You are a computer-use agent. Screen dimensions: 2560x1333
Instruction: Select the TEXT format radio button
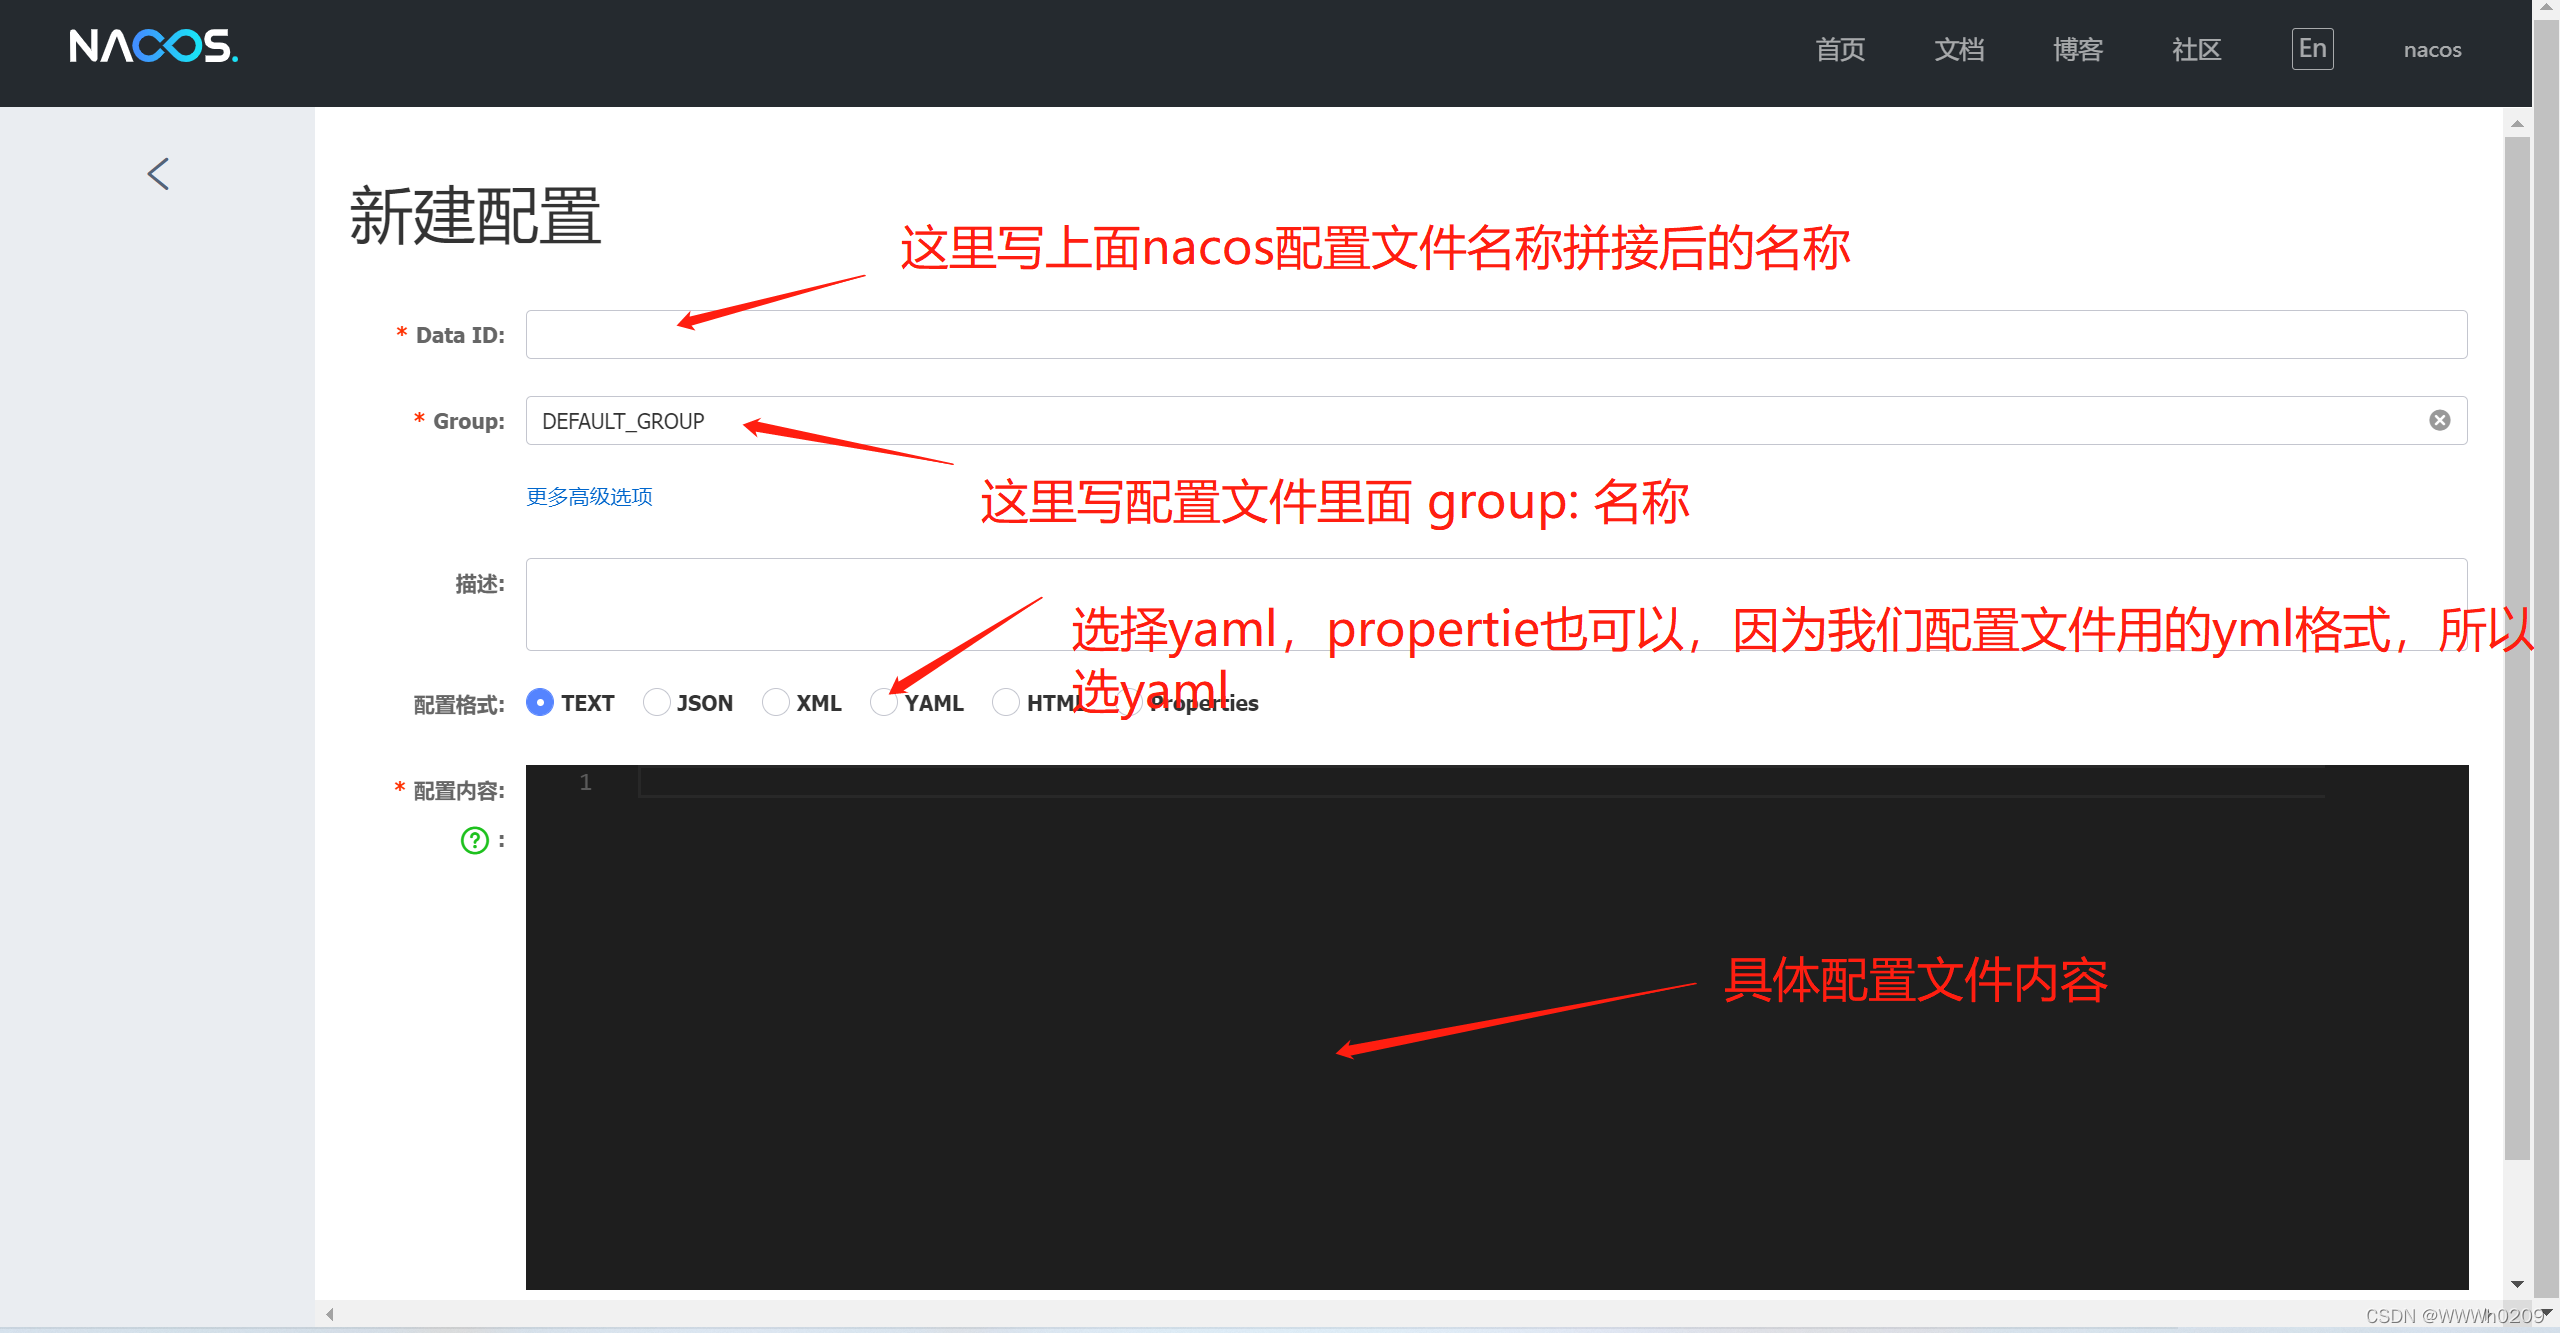point(540,703)
